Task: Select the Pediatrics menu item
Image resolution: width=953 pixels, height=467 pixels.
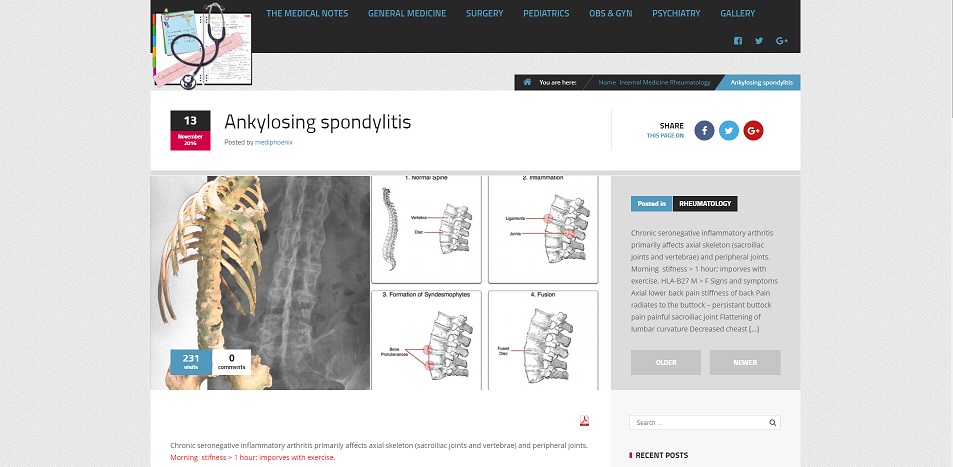Action: point(546,13)
